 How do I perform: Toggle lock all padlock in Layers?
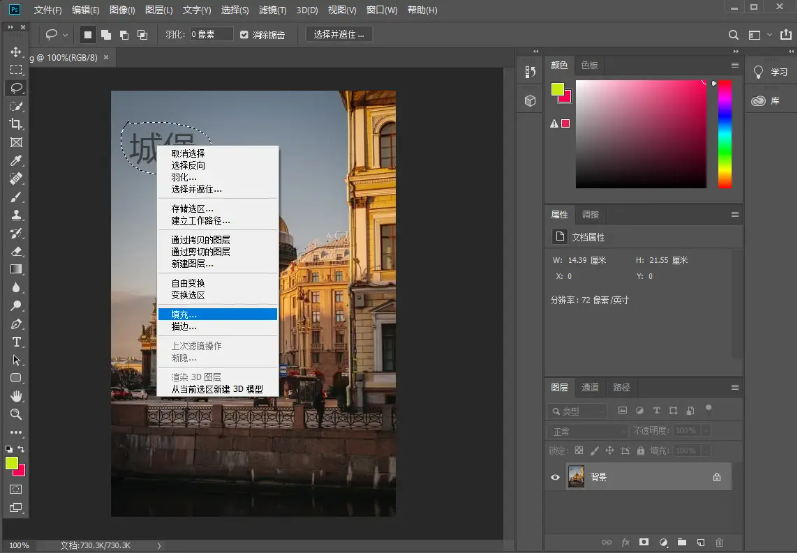pyautogui.click(x=640, y=450)
